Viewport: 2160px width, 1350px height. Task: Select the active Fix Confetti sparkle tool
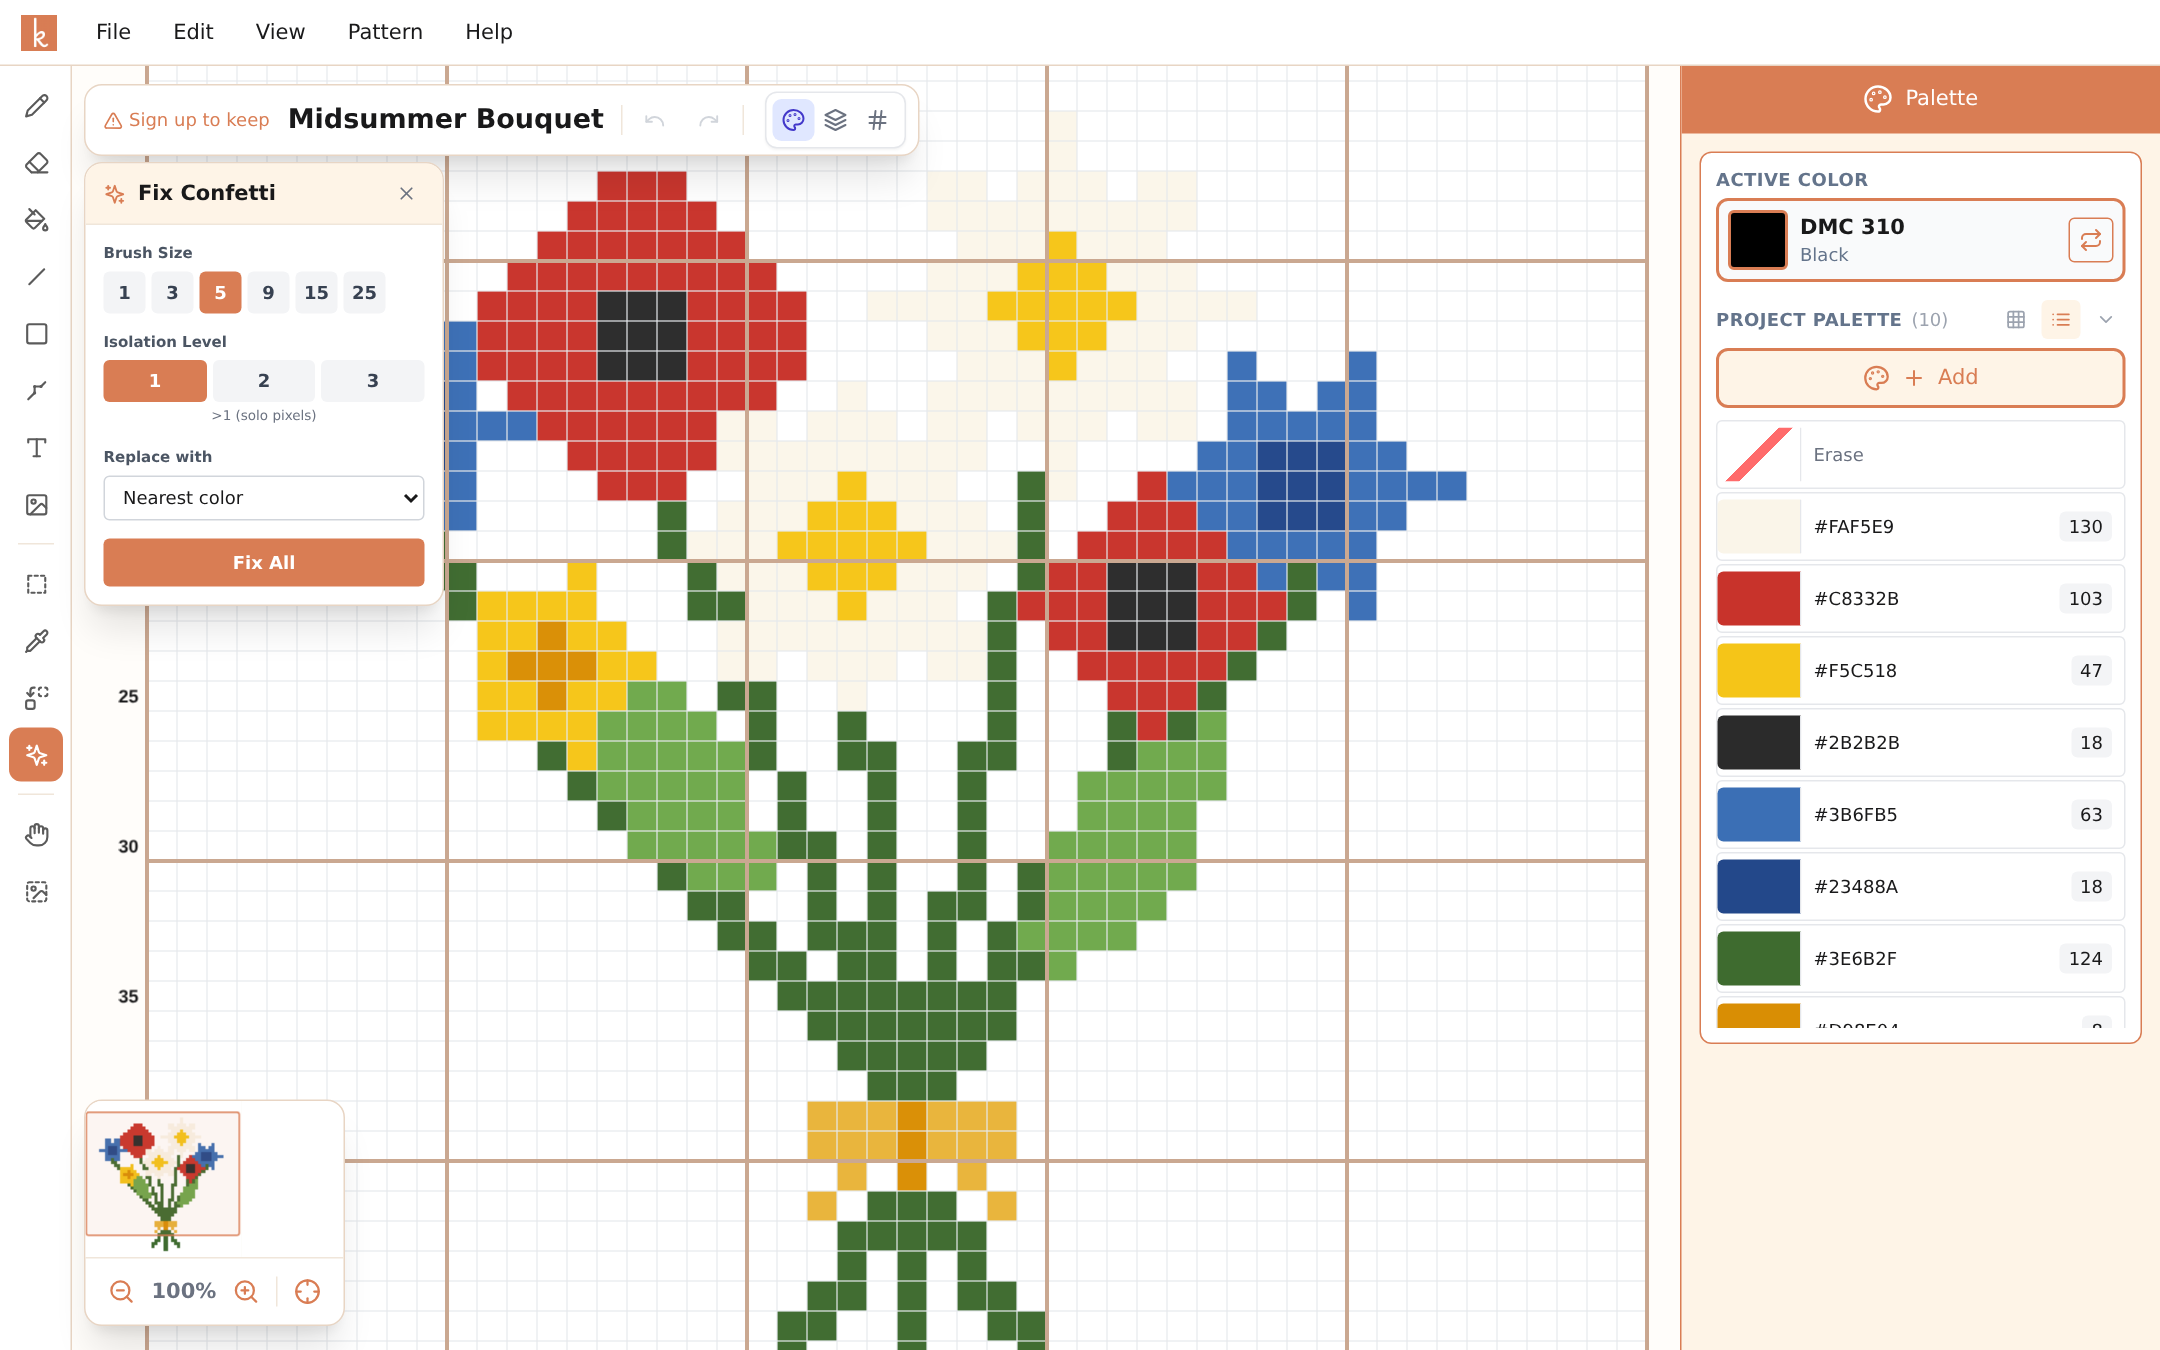tap(37, 755)
